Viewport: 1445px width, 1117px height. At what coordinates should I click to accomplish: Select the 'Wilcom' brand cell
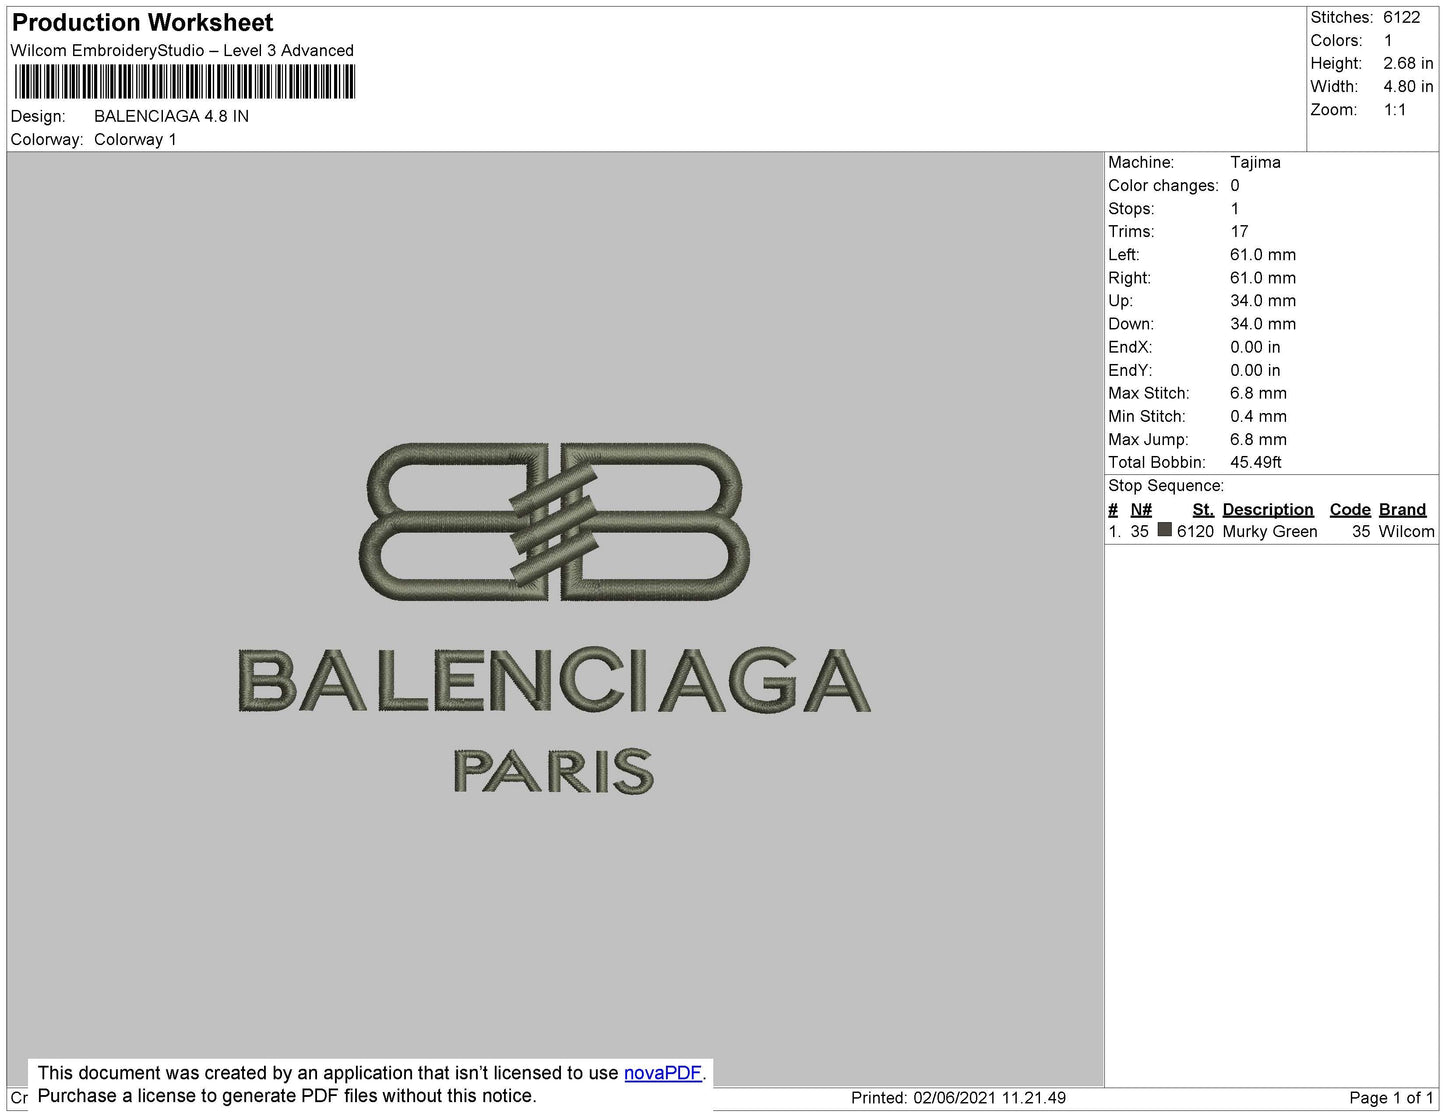coord(1407,532)
